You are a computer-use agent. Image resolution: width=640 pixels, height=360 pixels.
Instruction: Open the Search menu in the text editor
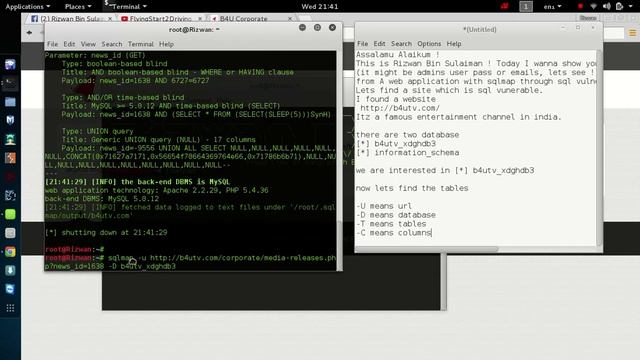pos(401,44)
